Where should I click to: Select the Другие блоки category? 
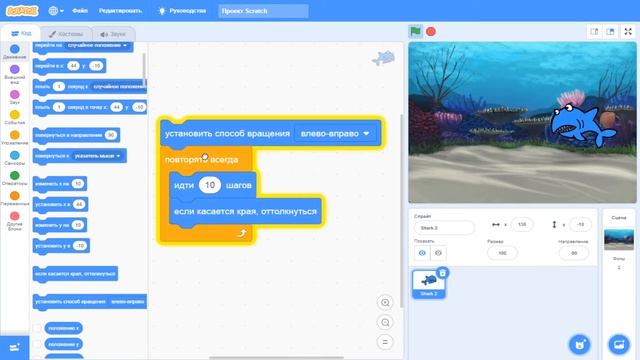(15, 220)
